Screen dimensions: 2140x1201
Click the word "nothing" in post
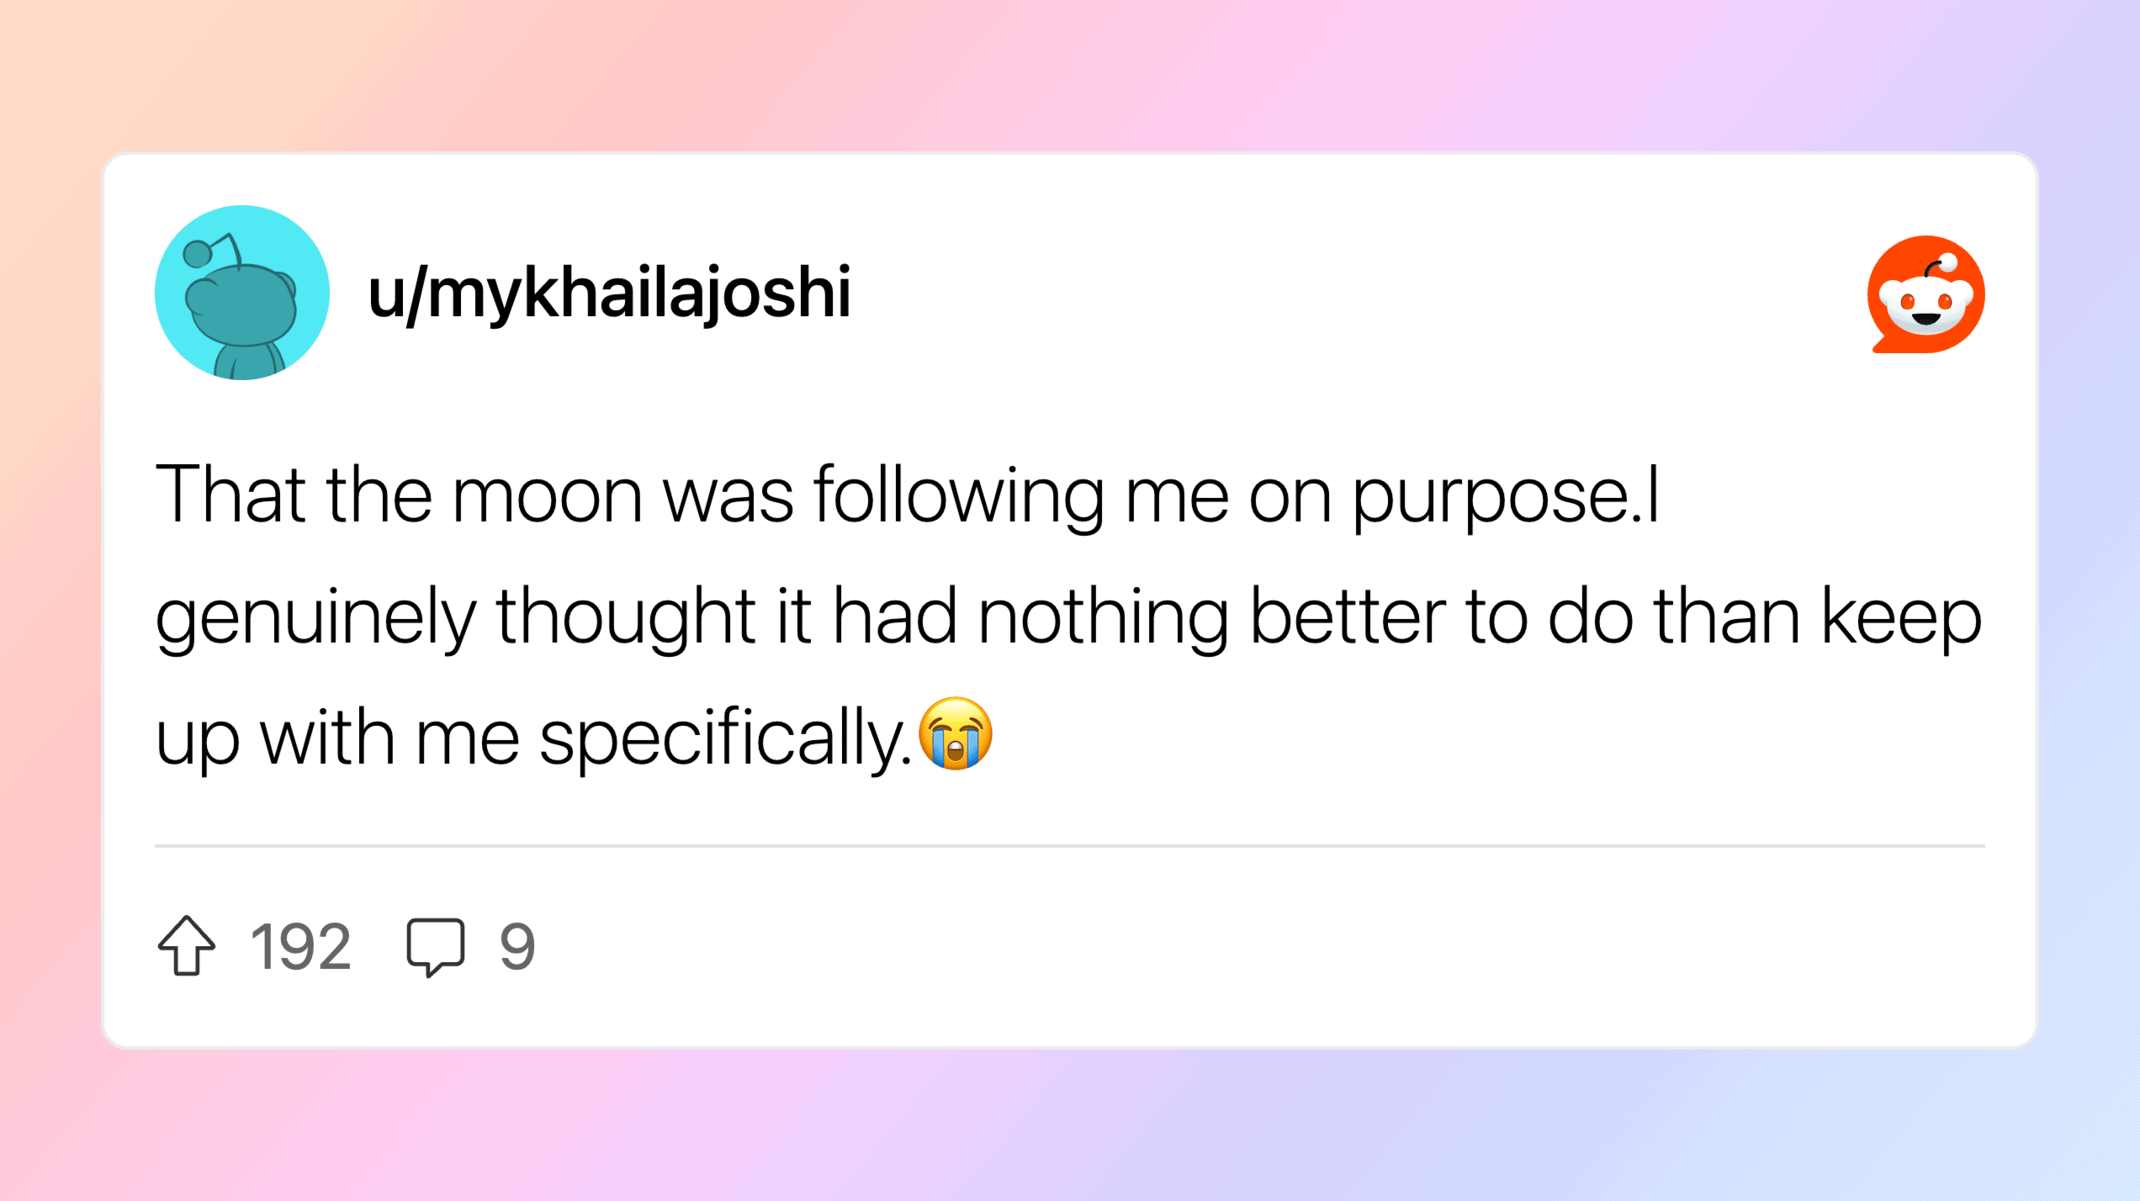click(1102, 616)
